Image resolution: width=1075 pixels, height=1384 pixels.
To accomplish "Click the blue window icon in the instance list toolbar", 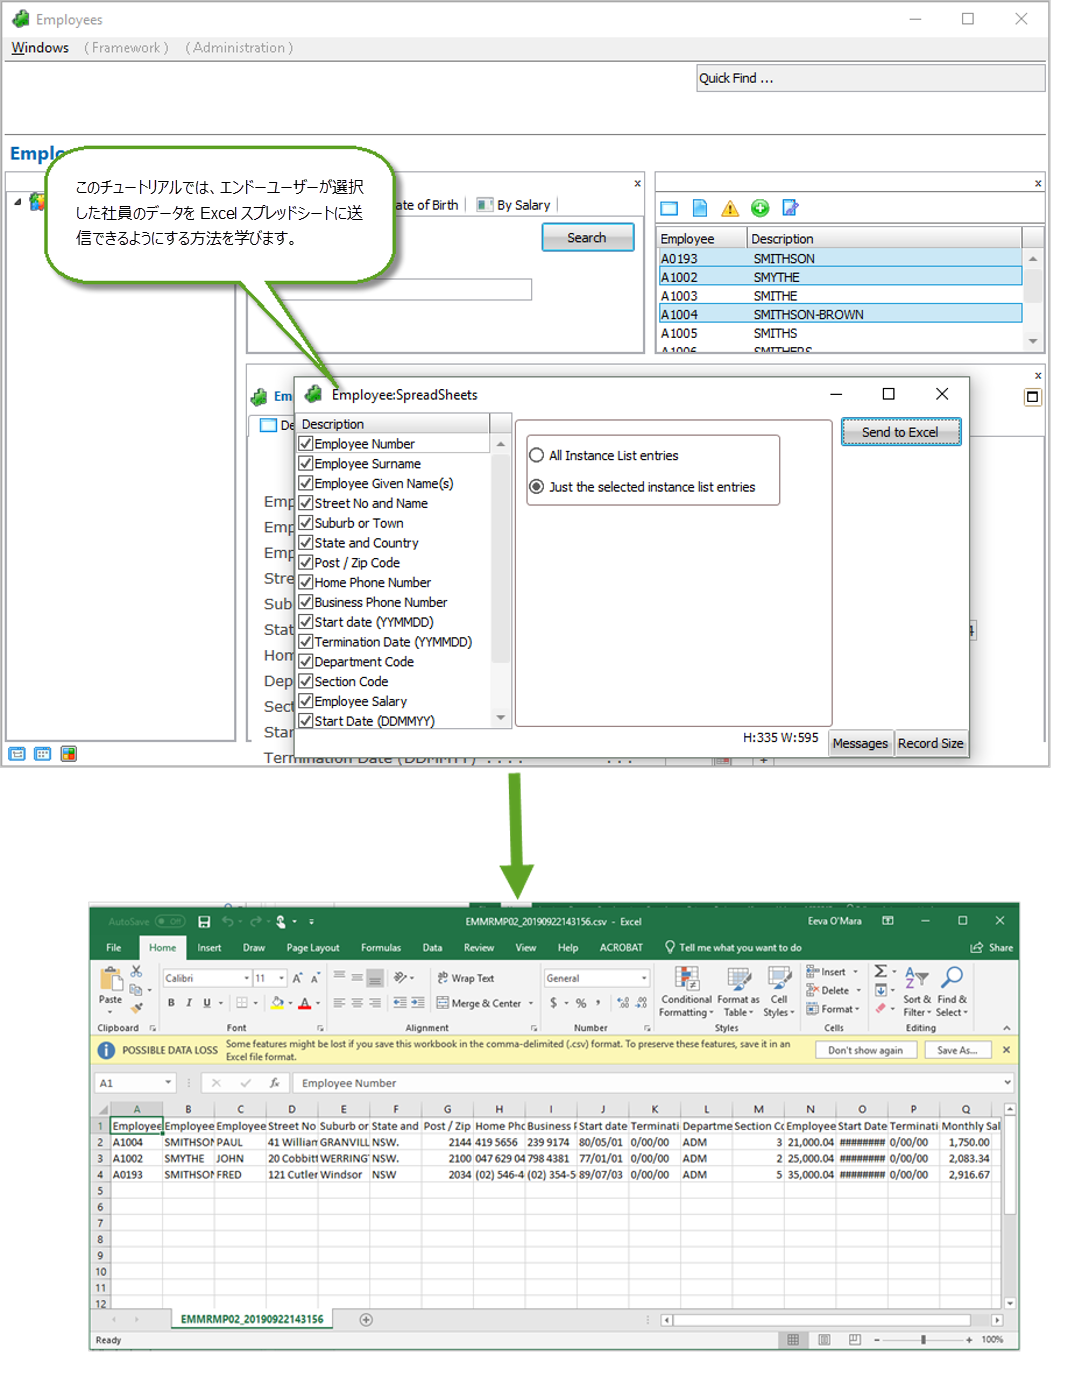I will click(669, 208).
